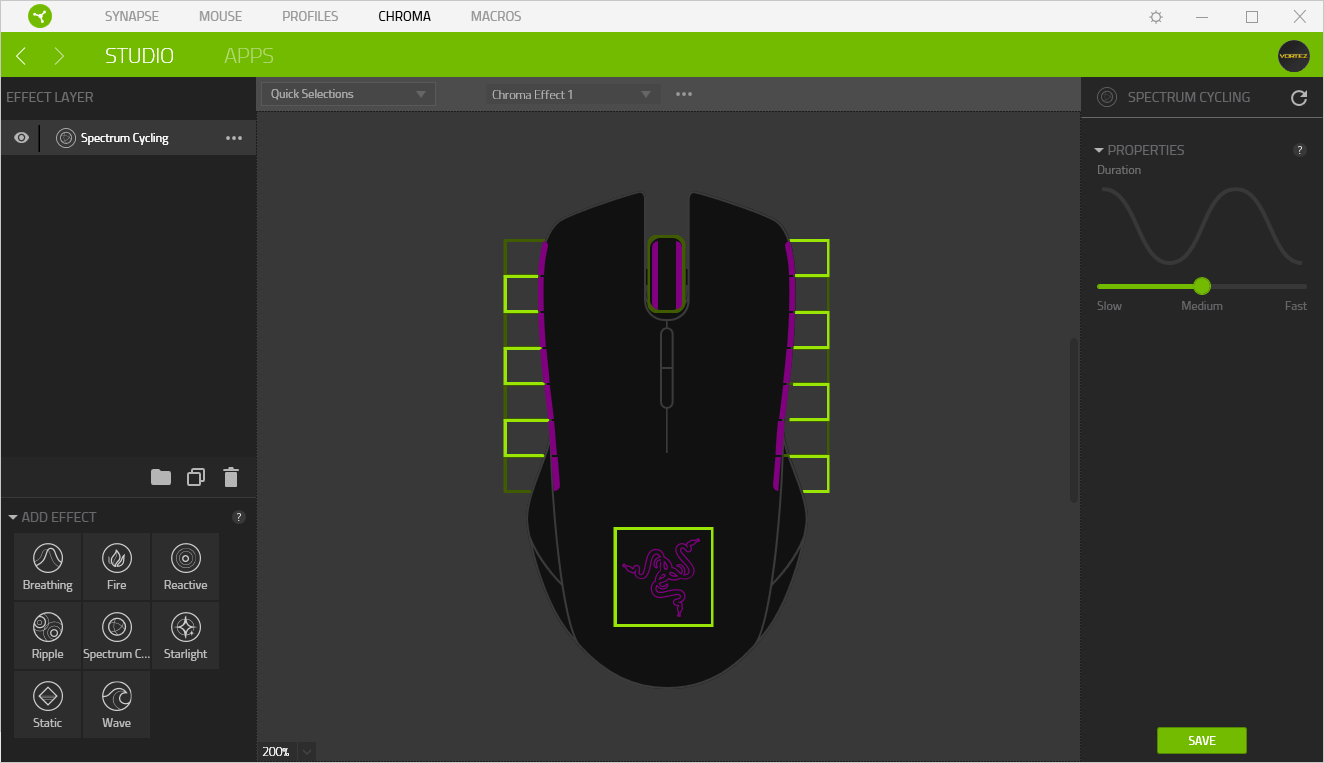
Task: Add the Starlight effect
Action: pos(186,635)
